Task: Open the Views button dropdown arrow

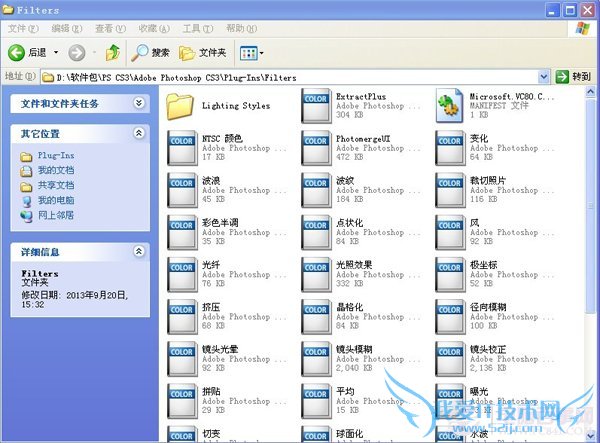Action: point(261,53)
